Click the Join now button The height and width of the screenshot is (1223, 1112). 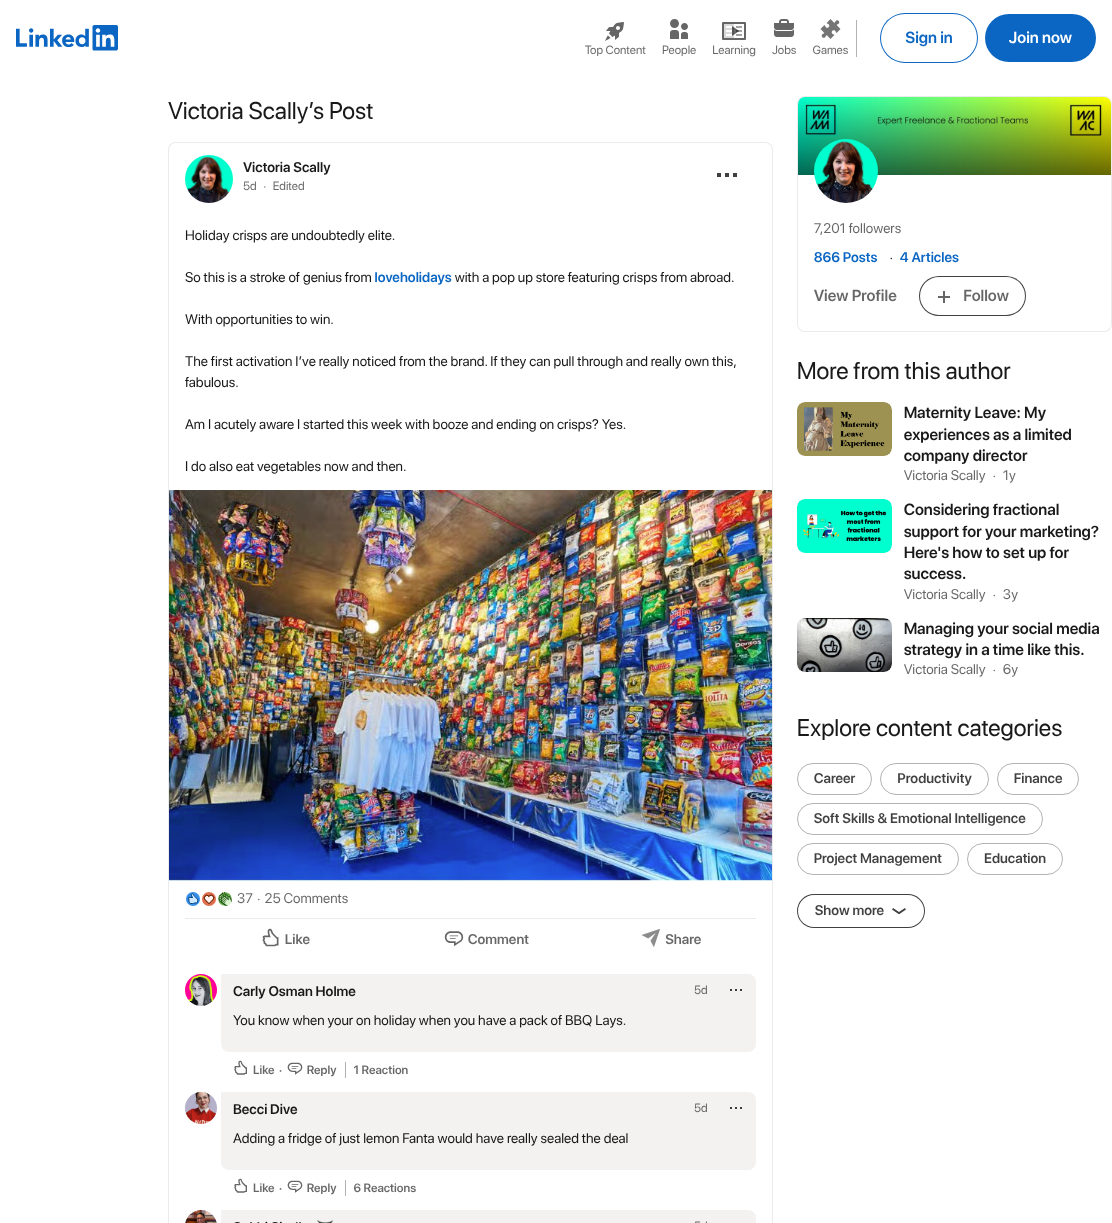click(1040, 38)
